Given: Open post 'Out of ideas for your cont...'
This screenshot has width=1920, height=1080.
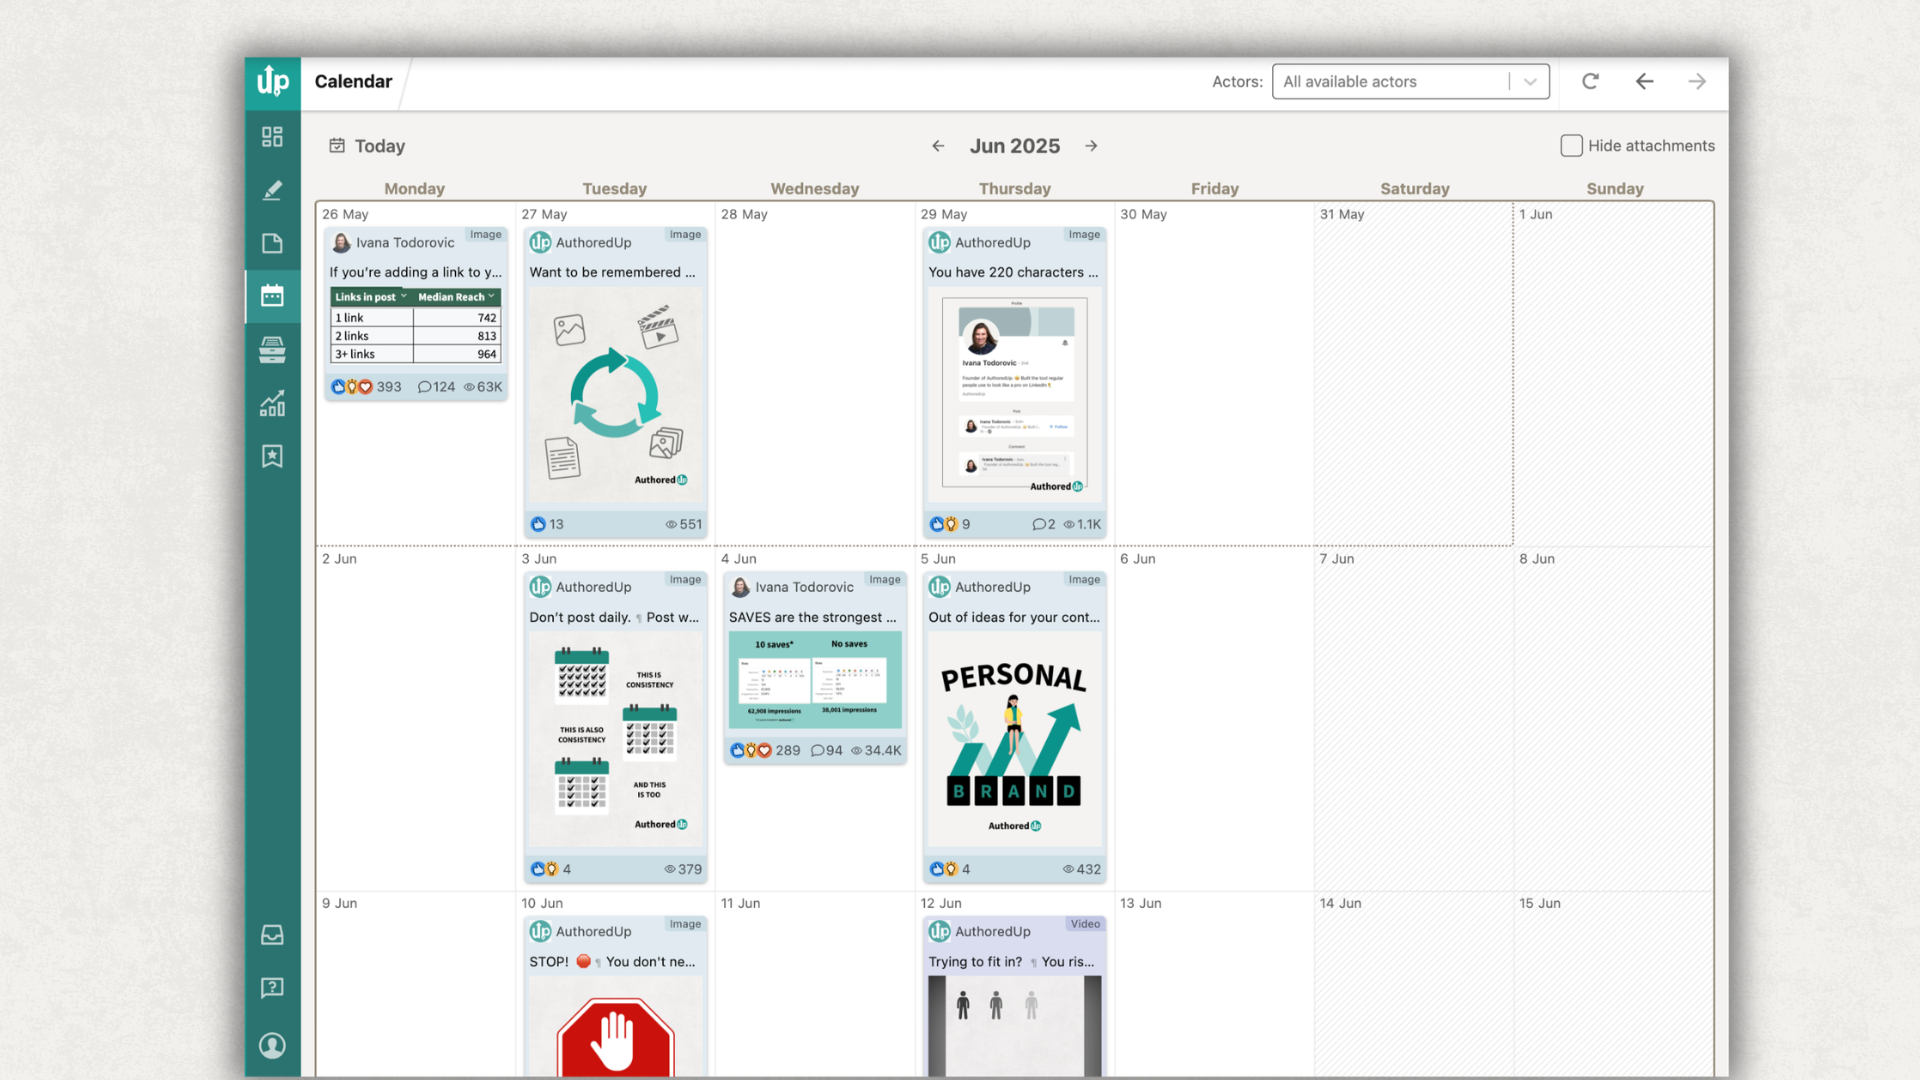Looking at the screenshot, I should point(1014,618).
